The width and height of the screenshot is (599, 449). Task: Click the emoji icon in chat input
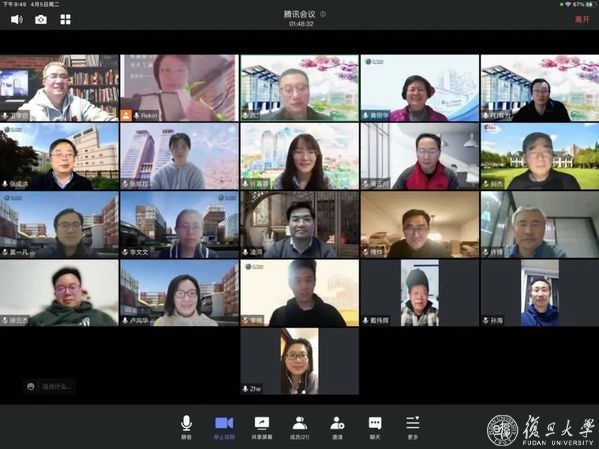[x=31, y=387]
